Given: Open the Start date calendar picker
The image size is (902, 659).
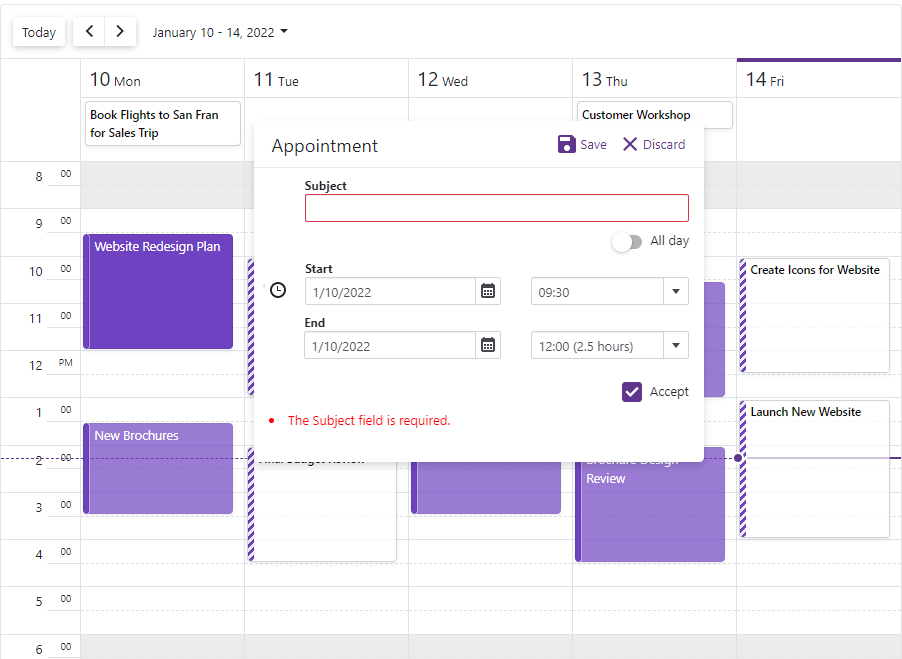Looking at the screenshot, I should [x=487, y=291].
